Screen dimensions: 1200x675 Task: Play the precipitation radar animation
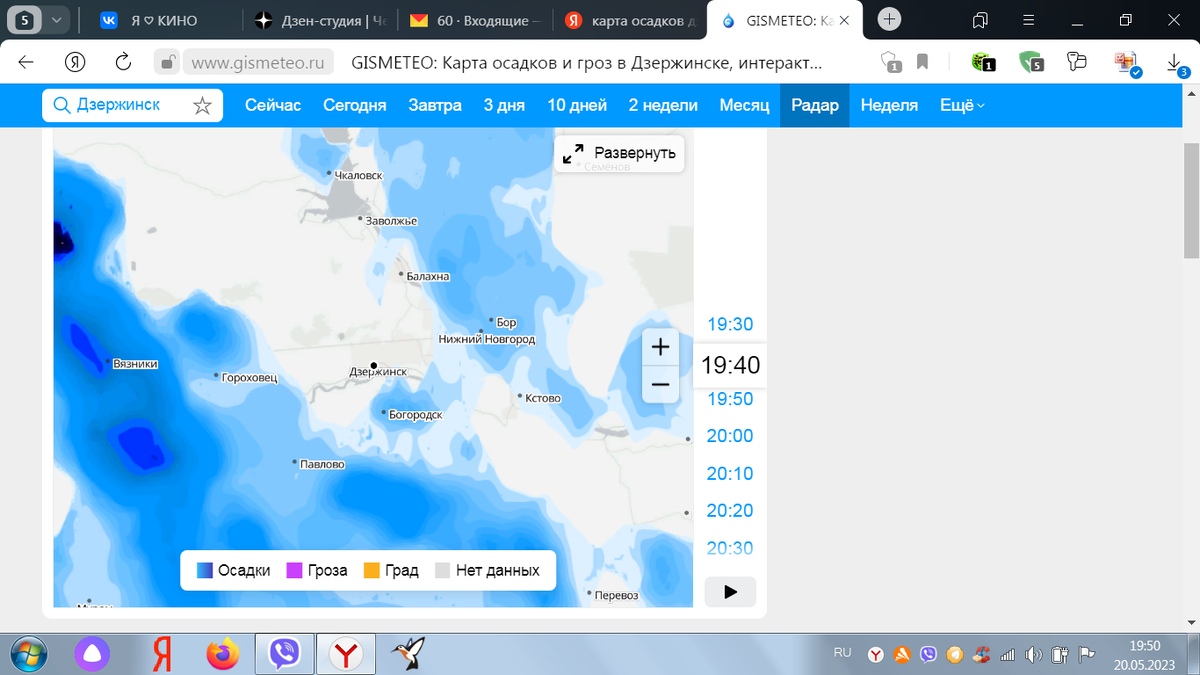coord(730,592)
